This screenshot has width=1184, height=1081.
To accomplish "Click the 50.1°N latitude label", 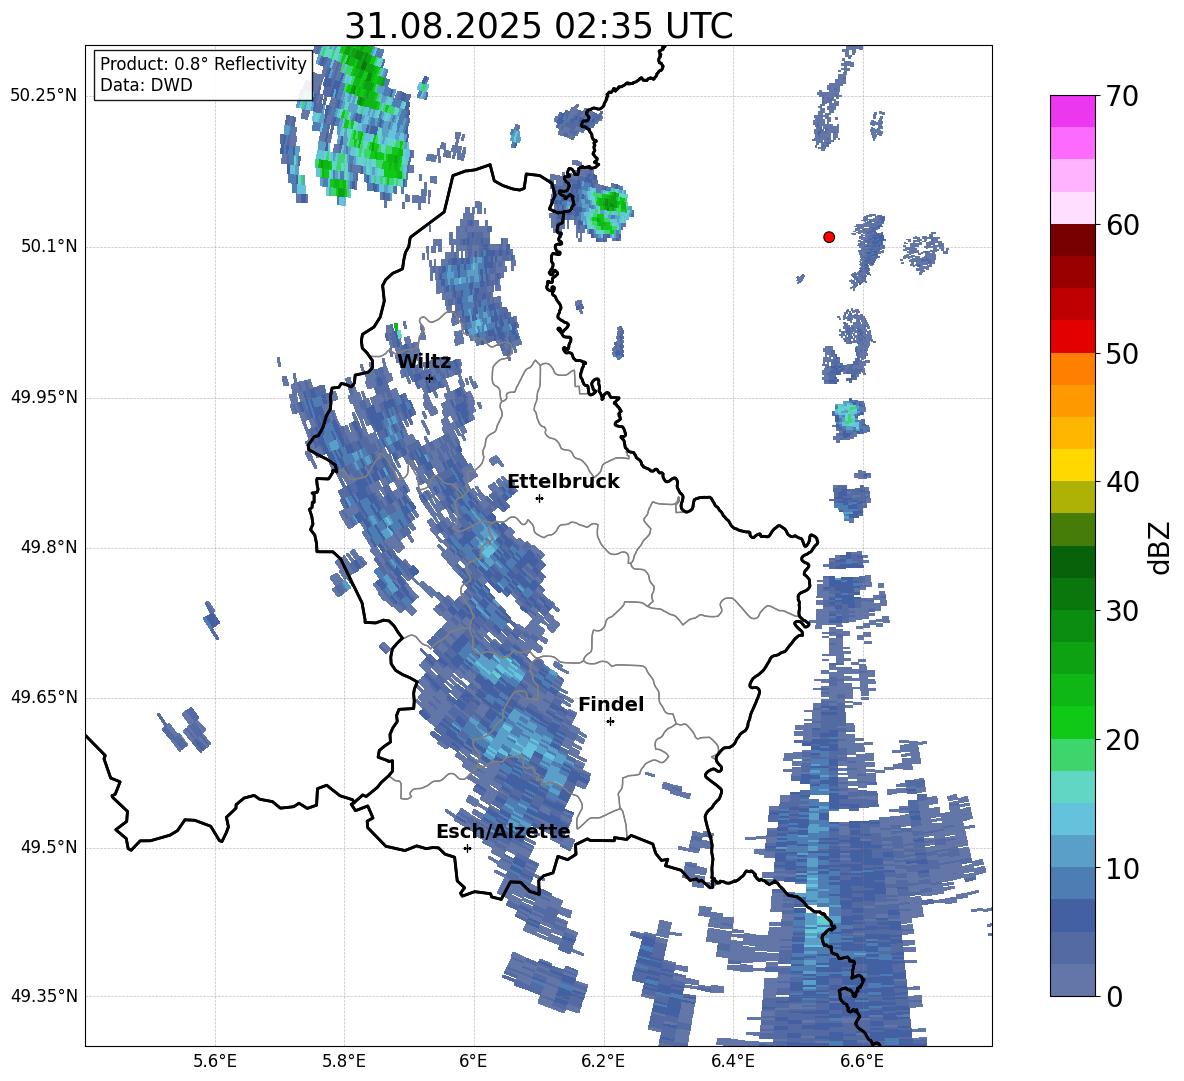I will (x=48, y=247).
